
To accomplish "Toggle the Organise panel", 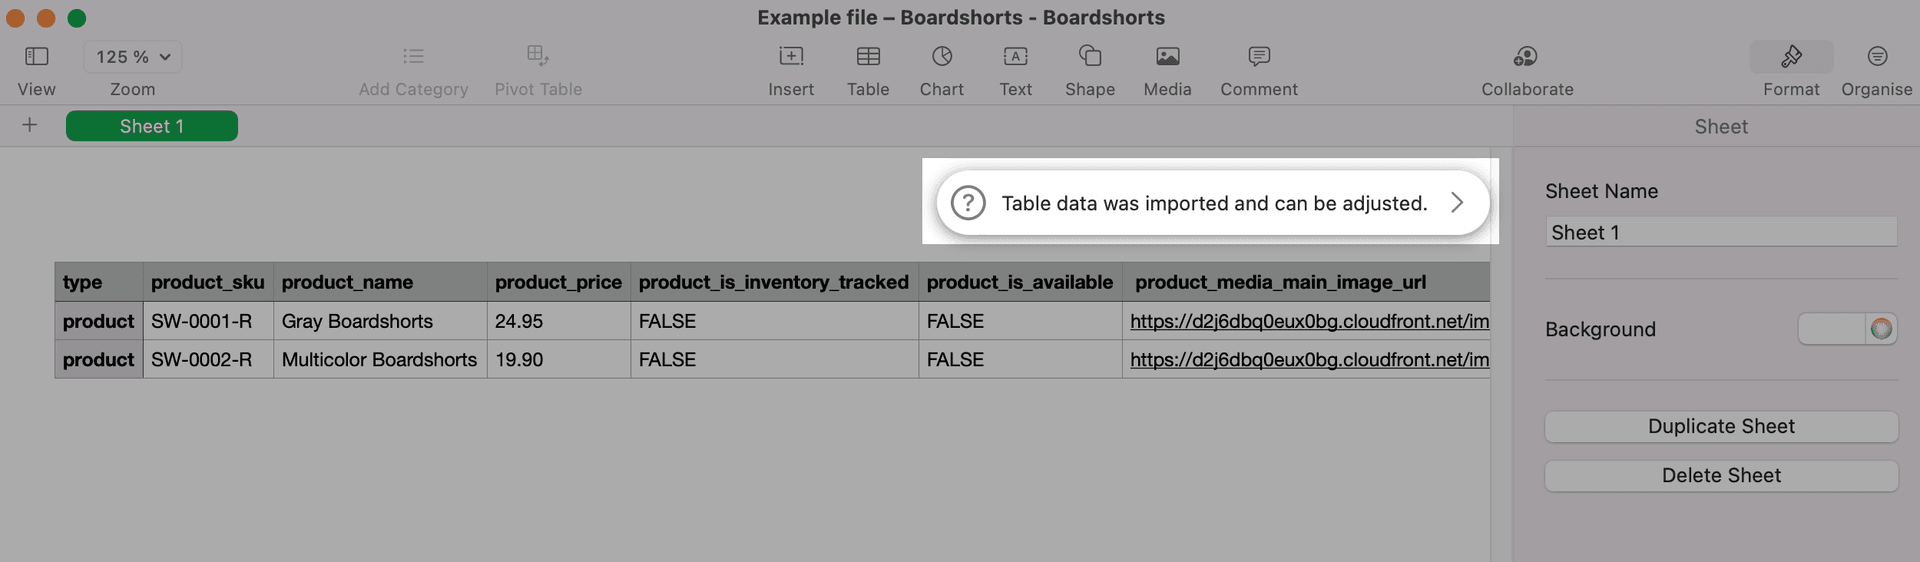I will 1877,57.
